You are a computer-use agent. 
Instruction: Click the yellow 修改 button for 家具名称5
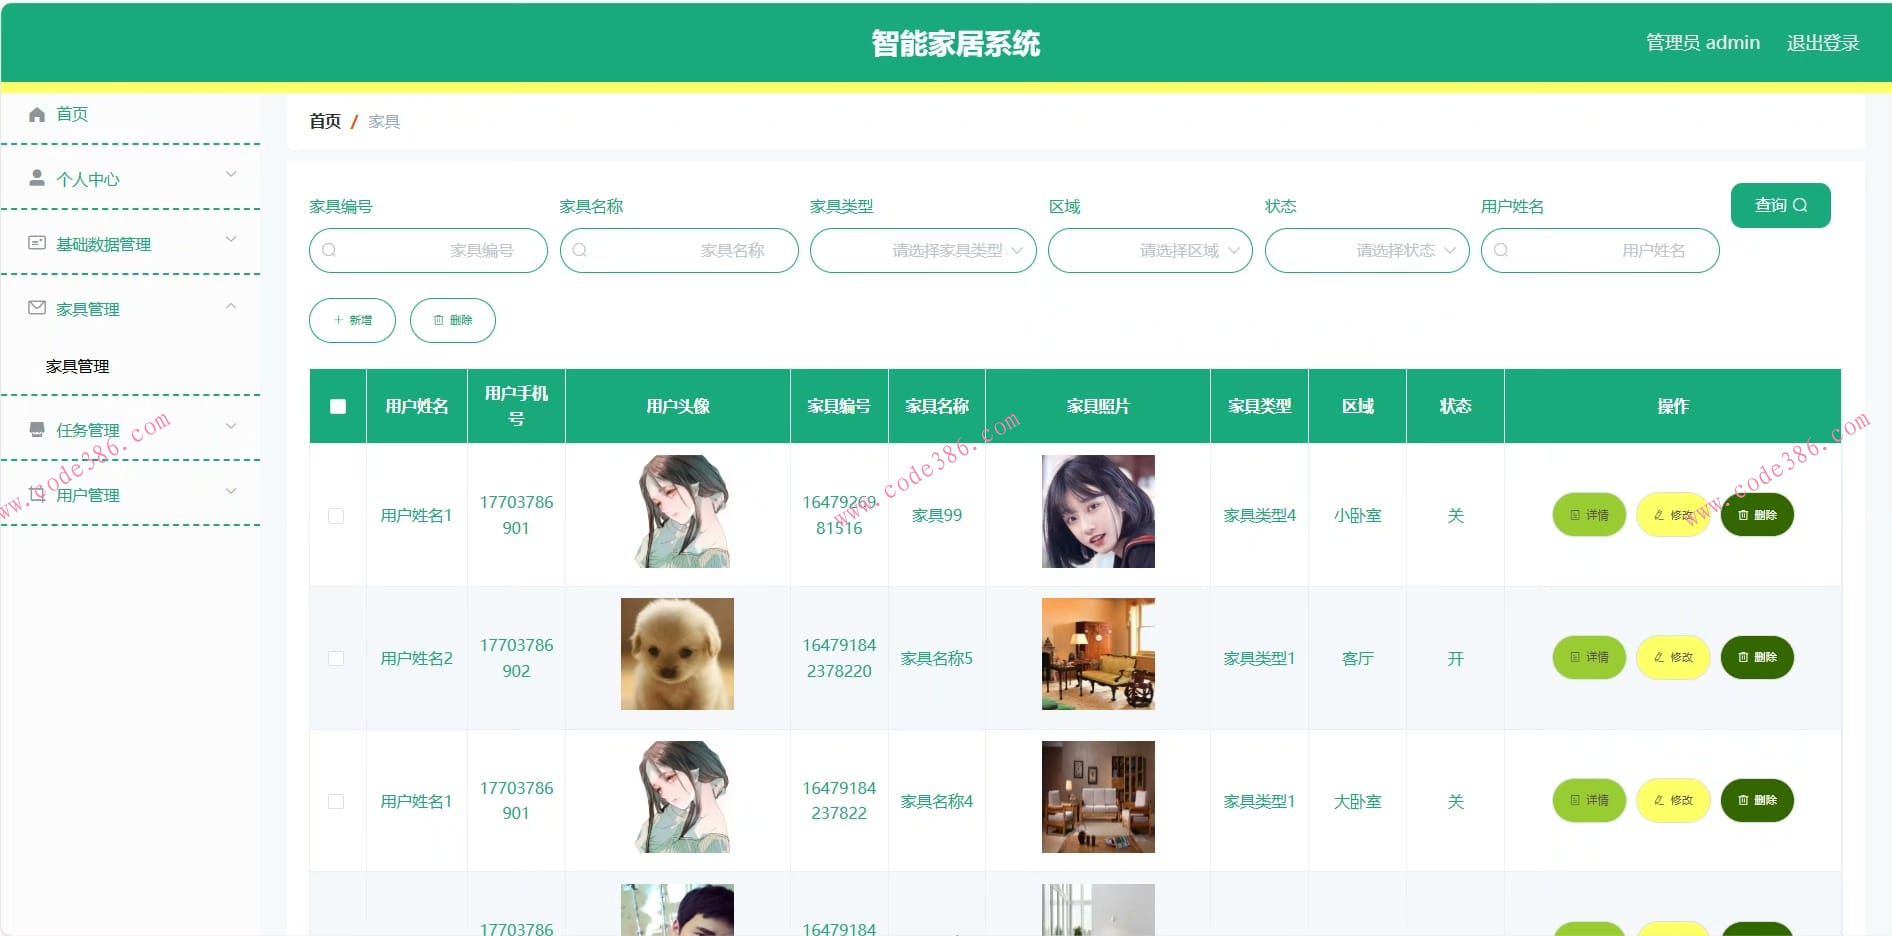1672,658
